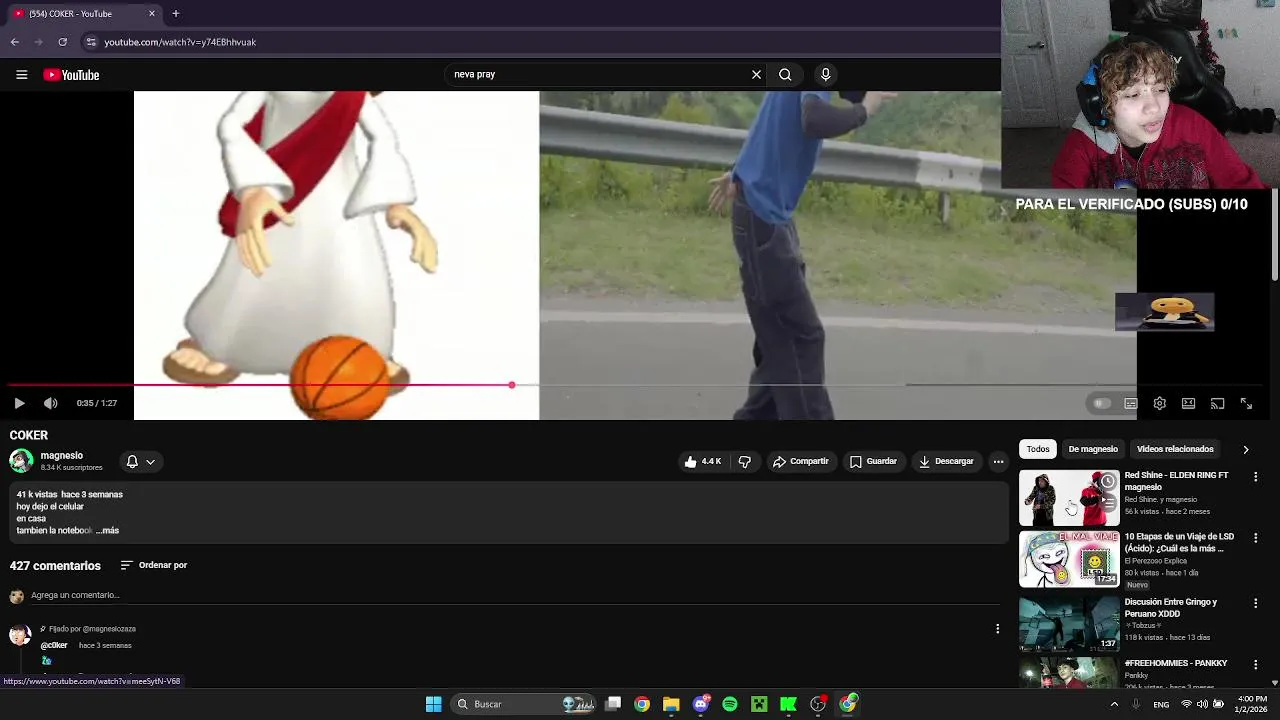Screen dimensions: 1280x720
Task: Close the '(554) COKER - YouTube' tab
Action: pyautogui.click(x=152, y=13)
